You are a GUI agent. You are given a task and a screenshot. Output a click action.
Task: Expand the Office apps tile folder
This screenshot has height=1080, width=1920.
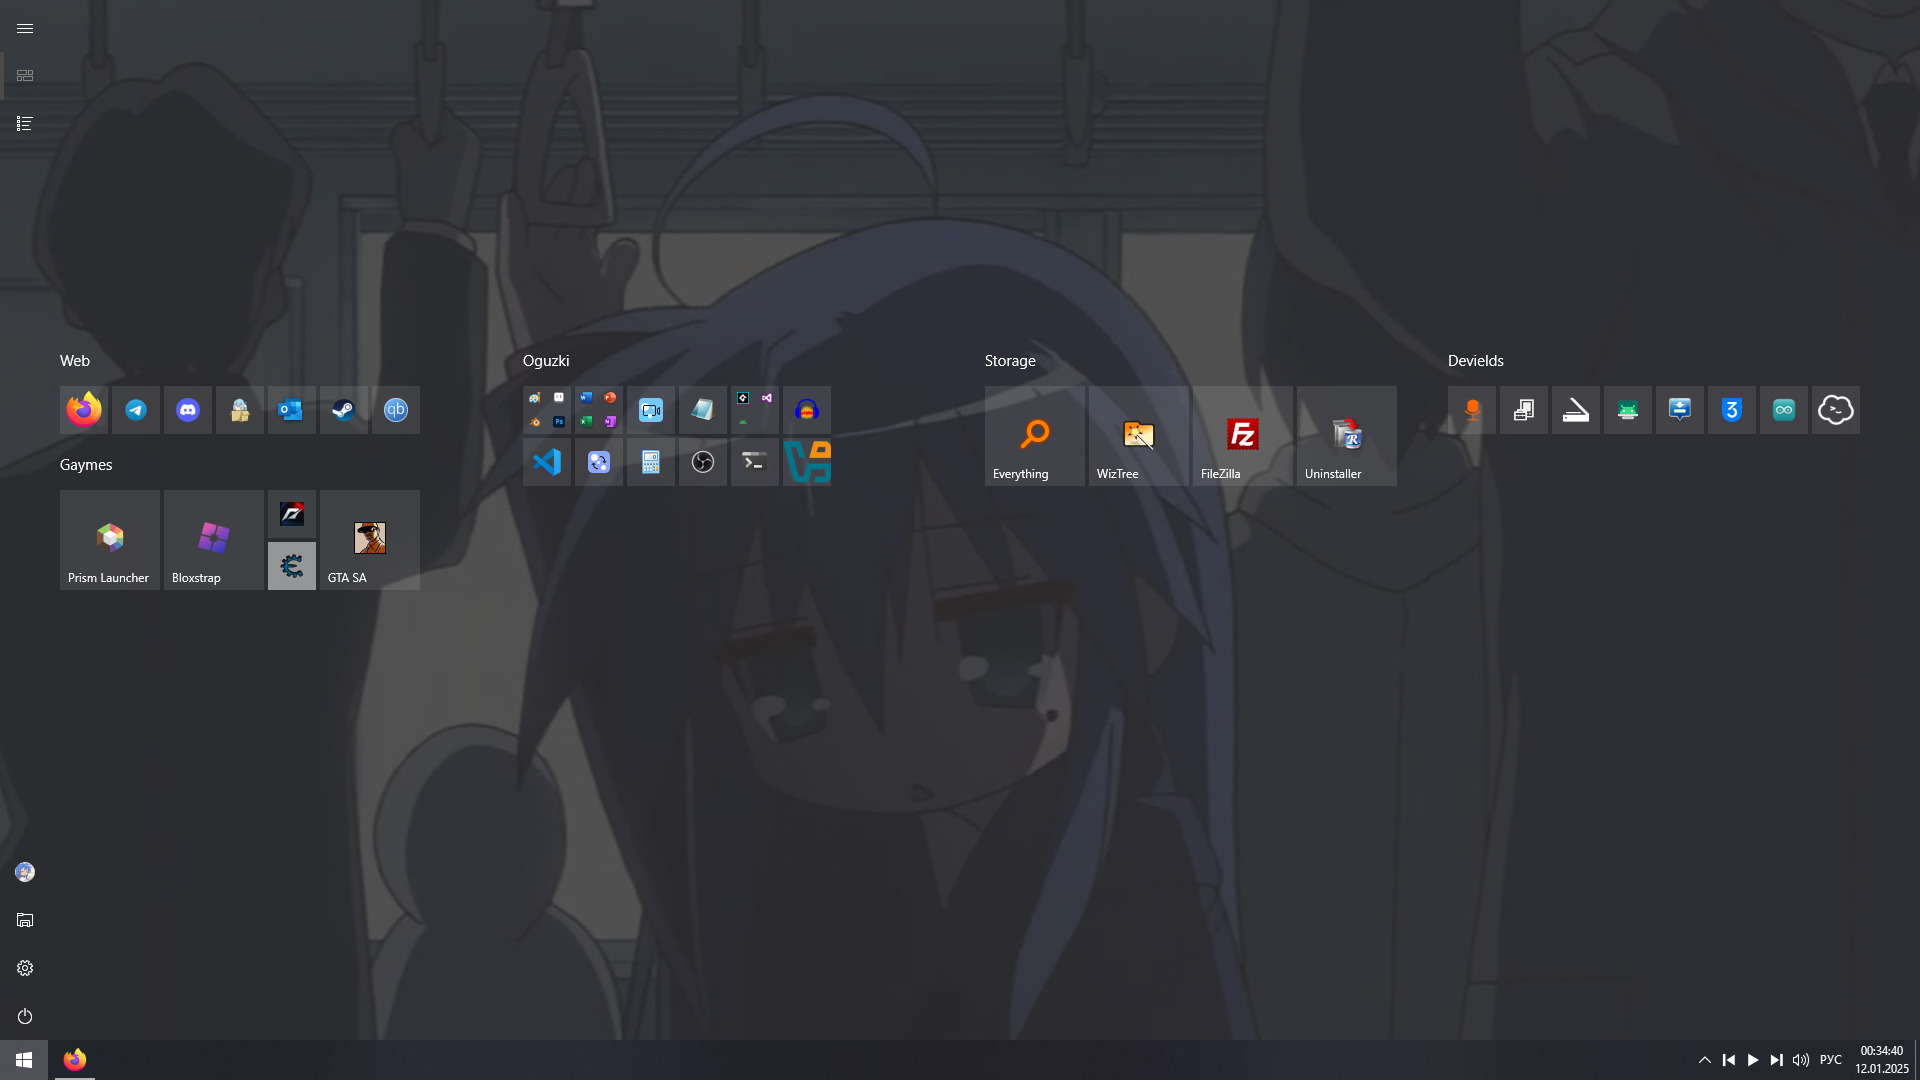pyautogui.click(x=599, y=410)
